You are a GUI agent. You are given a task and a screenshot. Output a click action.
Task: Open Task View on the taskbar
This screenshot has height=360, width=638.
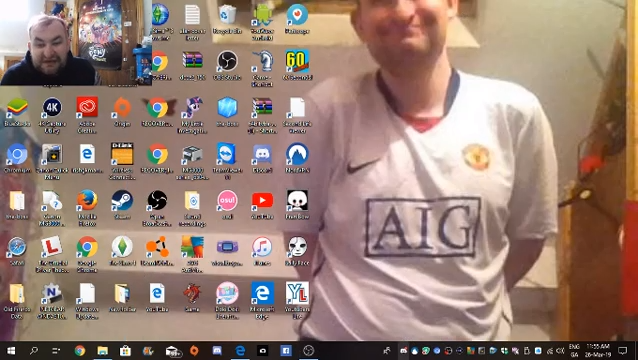tap(56, 351)
